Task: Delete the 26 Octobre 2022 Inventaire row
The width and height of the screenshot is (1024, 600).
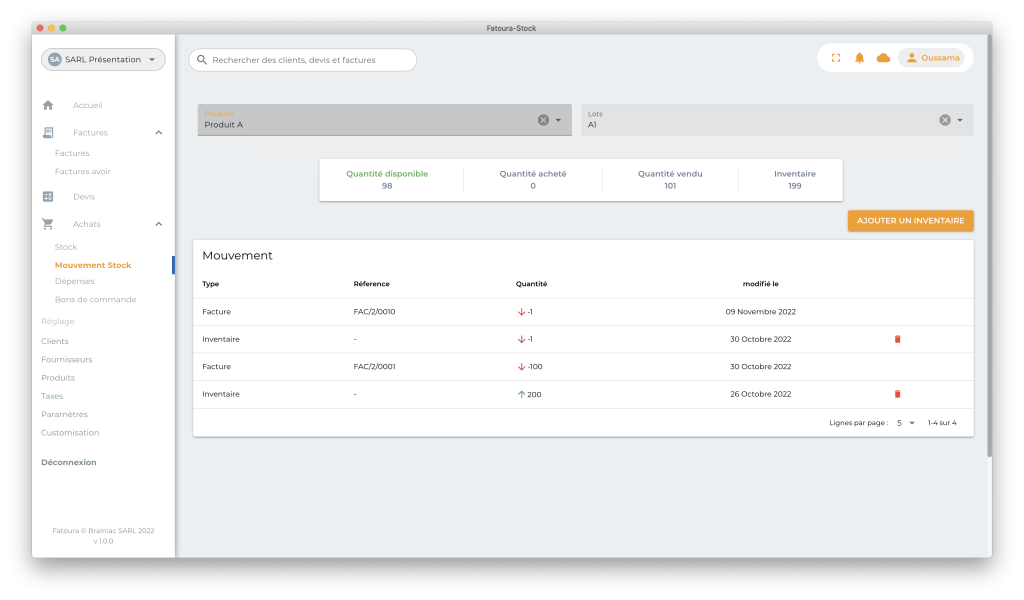Action: coord(897,394)
